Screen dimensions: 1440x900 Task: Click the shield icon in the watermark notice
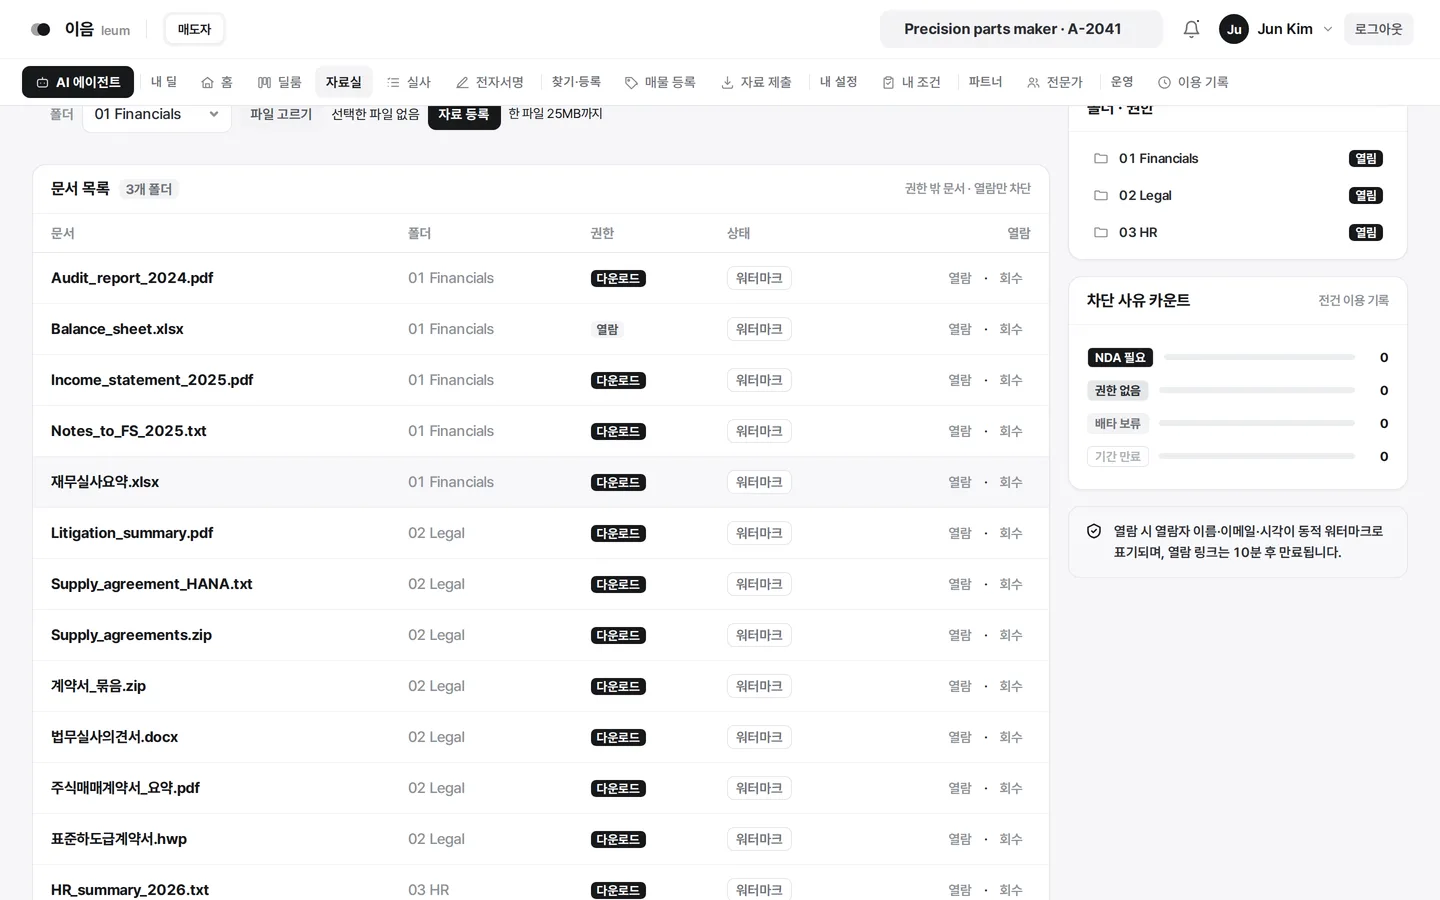[x=1094, y=531]
